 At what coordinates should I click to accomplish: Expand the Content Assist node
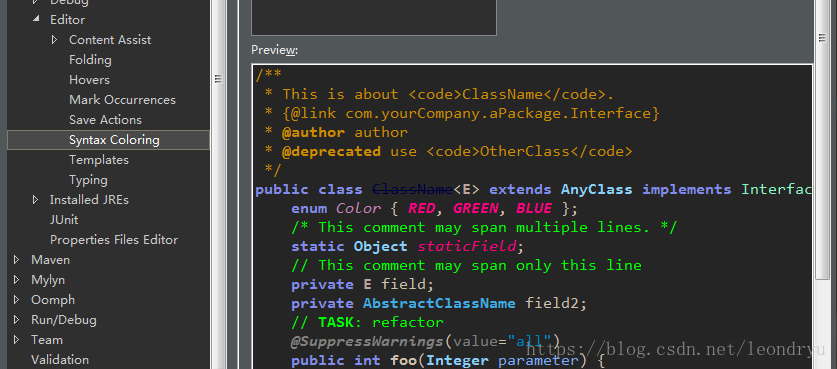54,40
